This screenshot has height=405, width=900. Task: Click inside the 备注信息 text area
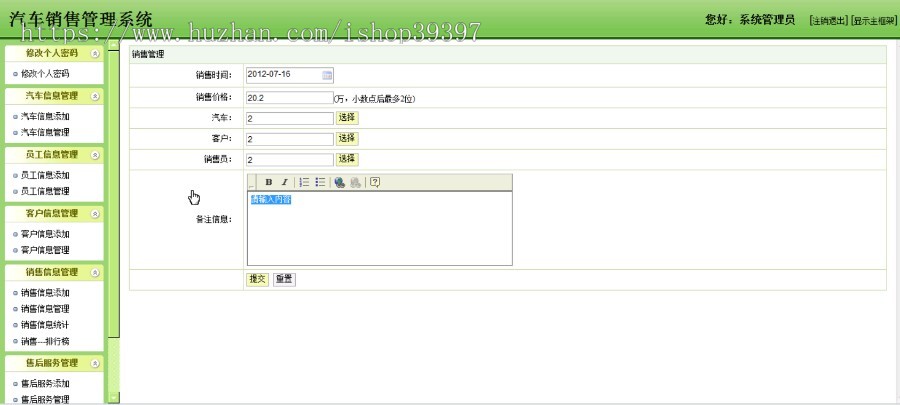click(x=379, y=228)
